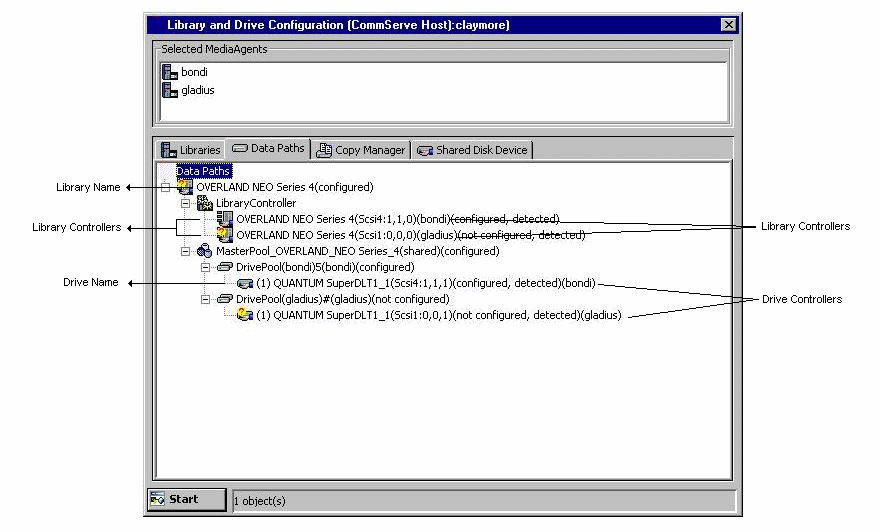Image resolution: width=880 pixels, height=532 pixels.
Task: Select DrivePool(bondi)5(bondi)(configured)
Action: point(325,267)
